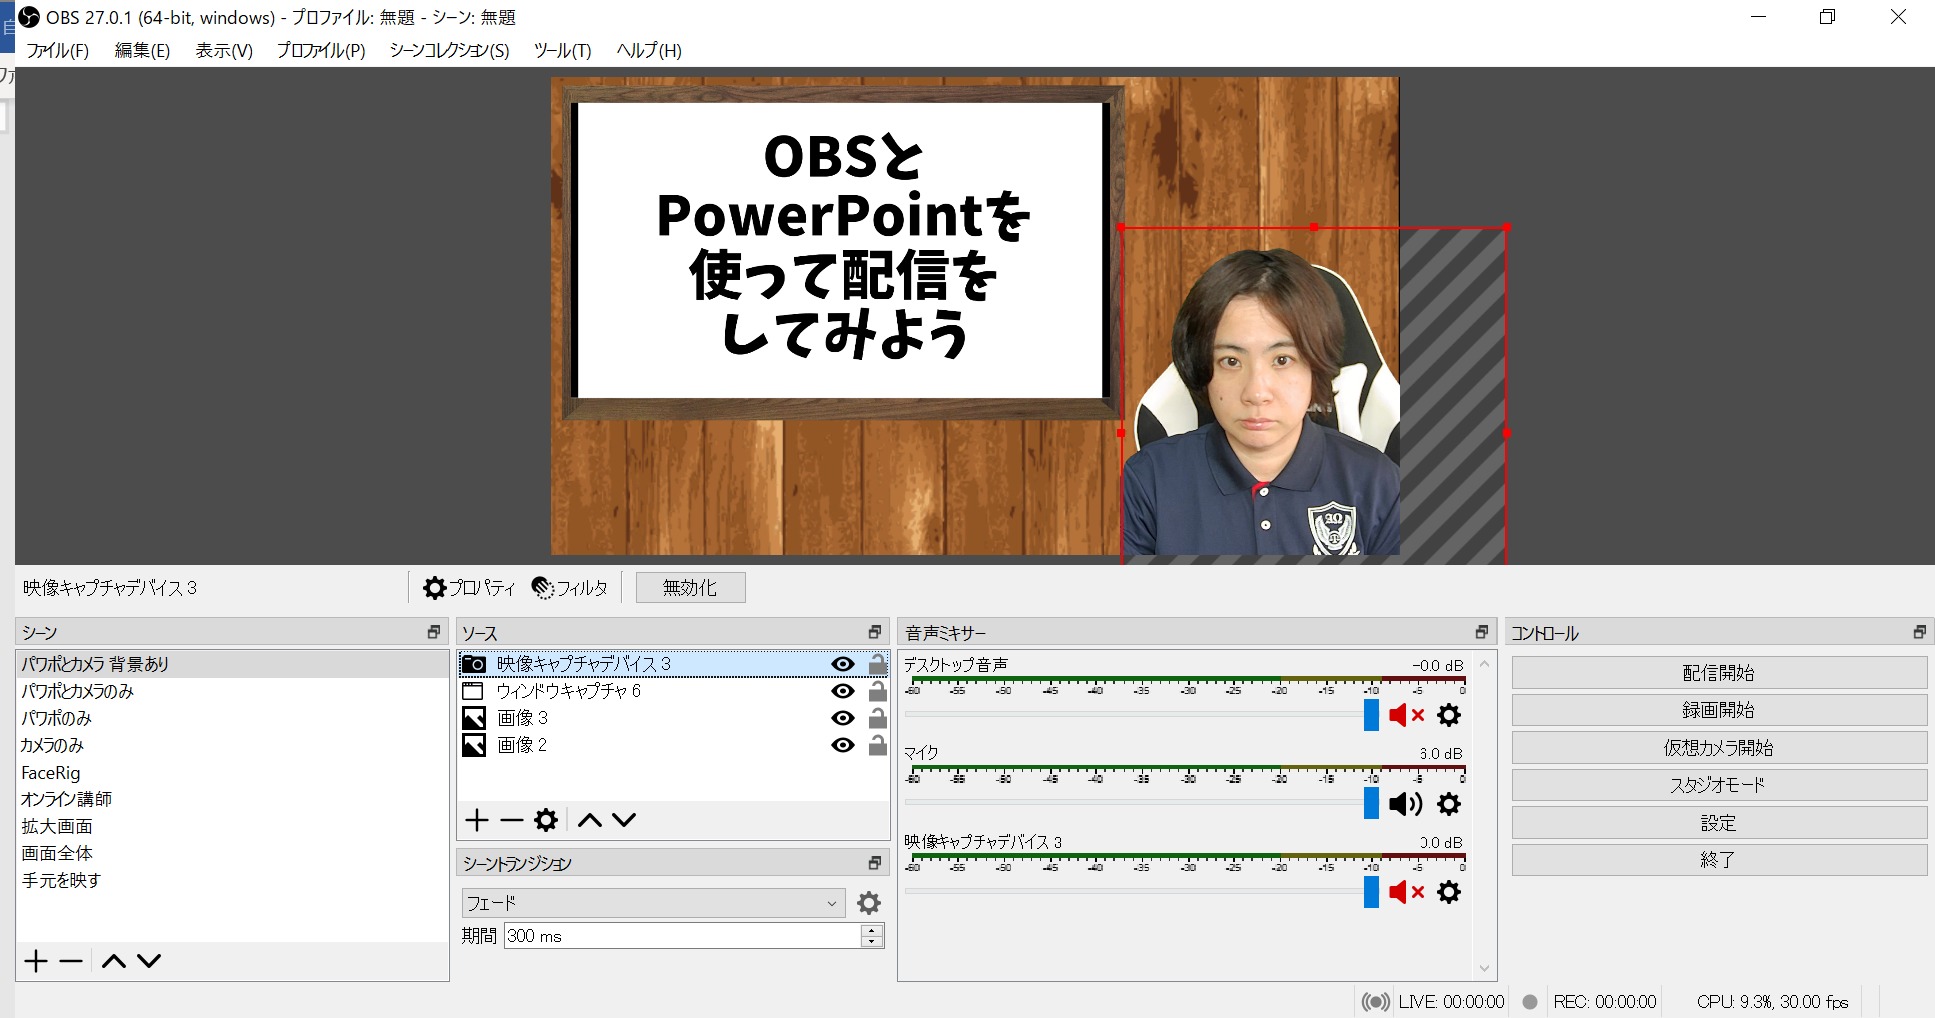Select the FaceRig scene
This screenshot has width=1935, height=1018.
pyautogui.click(x=232, y=773)
